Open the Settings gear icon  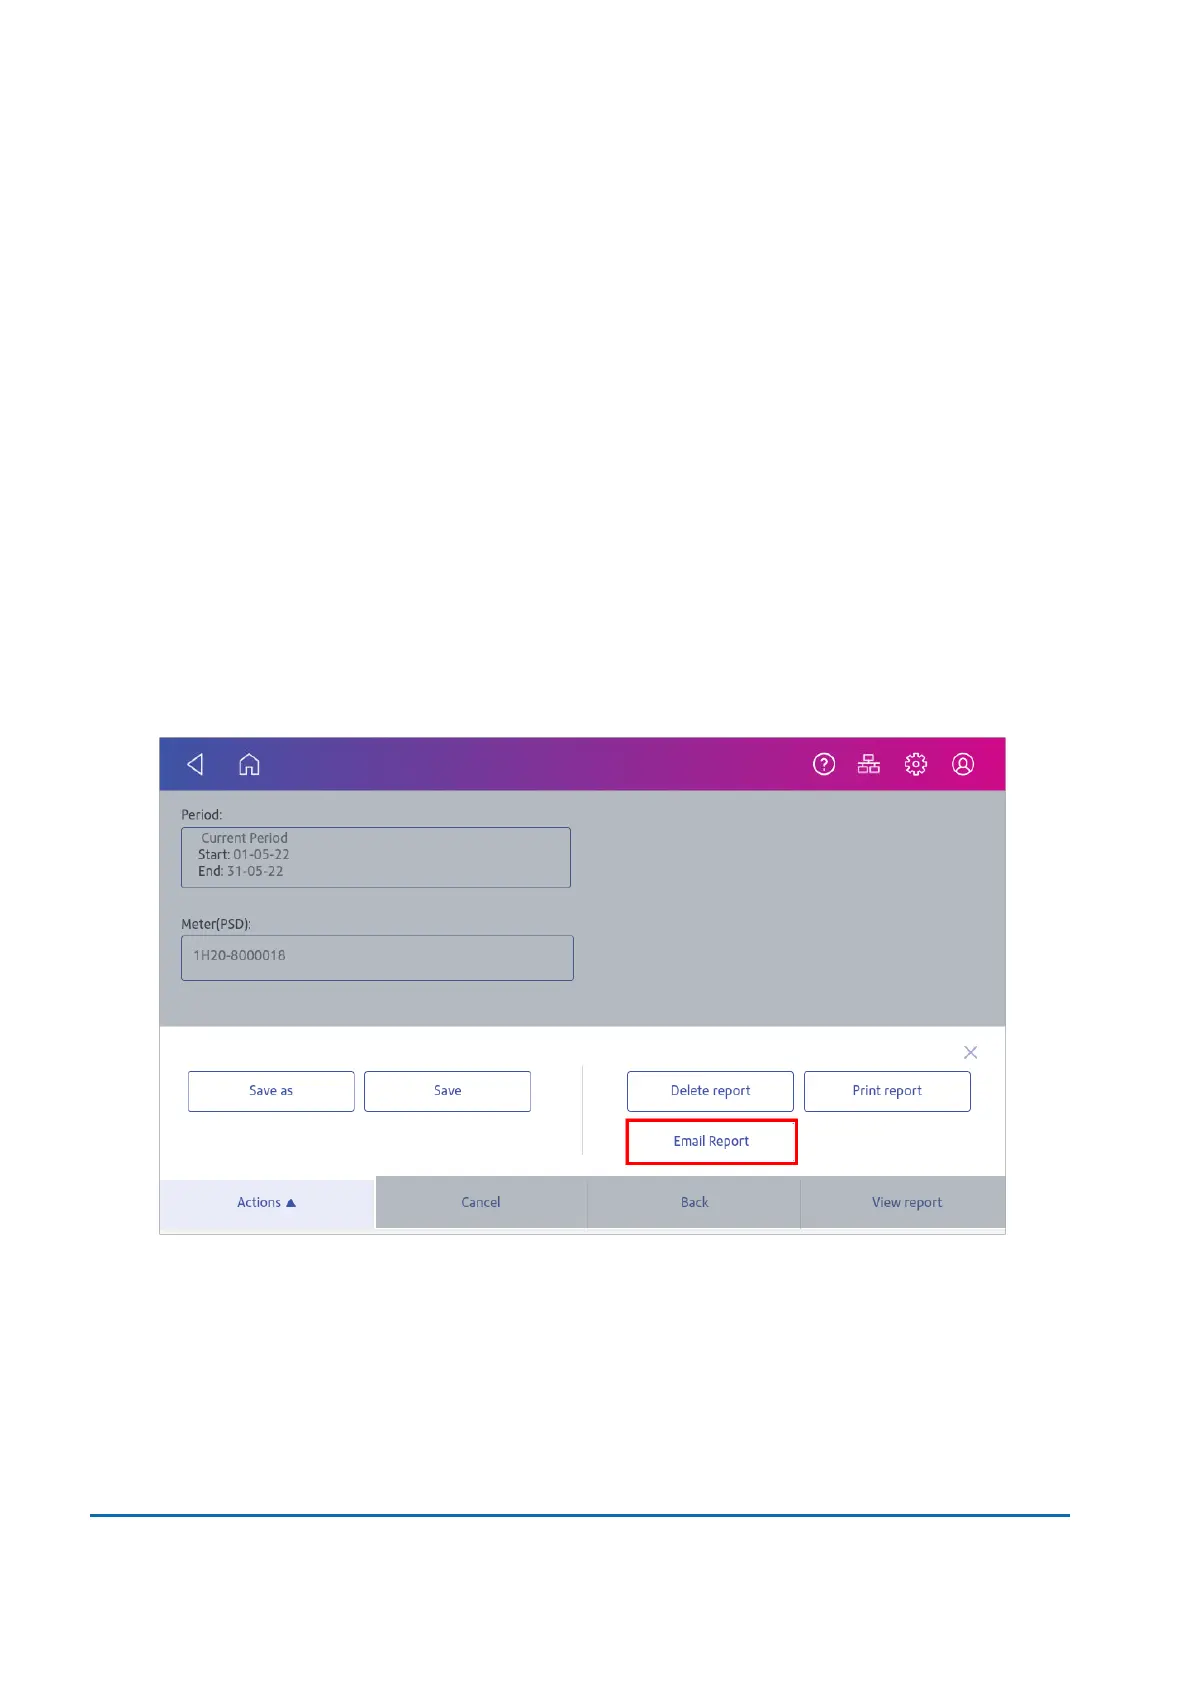(x=916, y=764)
